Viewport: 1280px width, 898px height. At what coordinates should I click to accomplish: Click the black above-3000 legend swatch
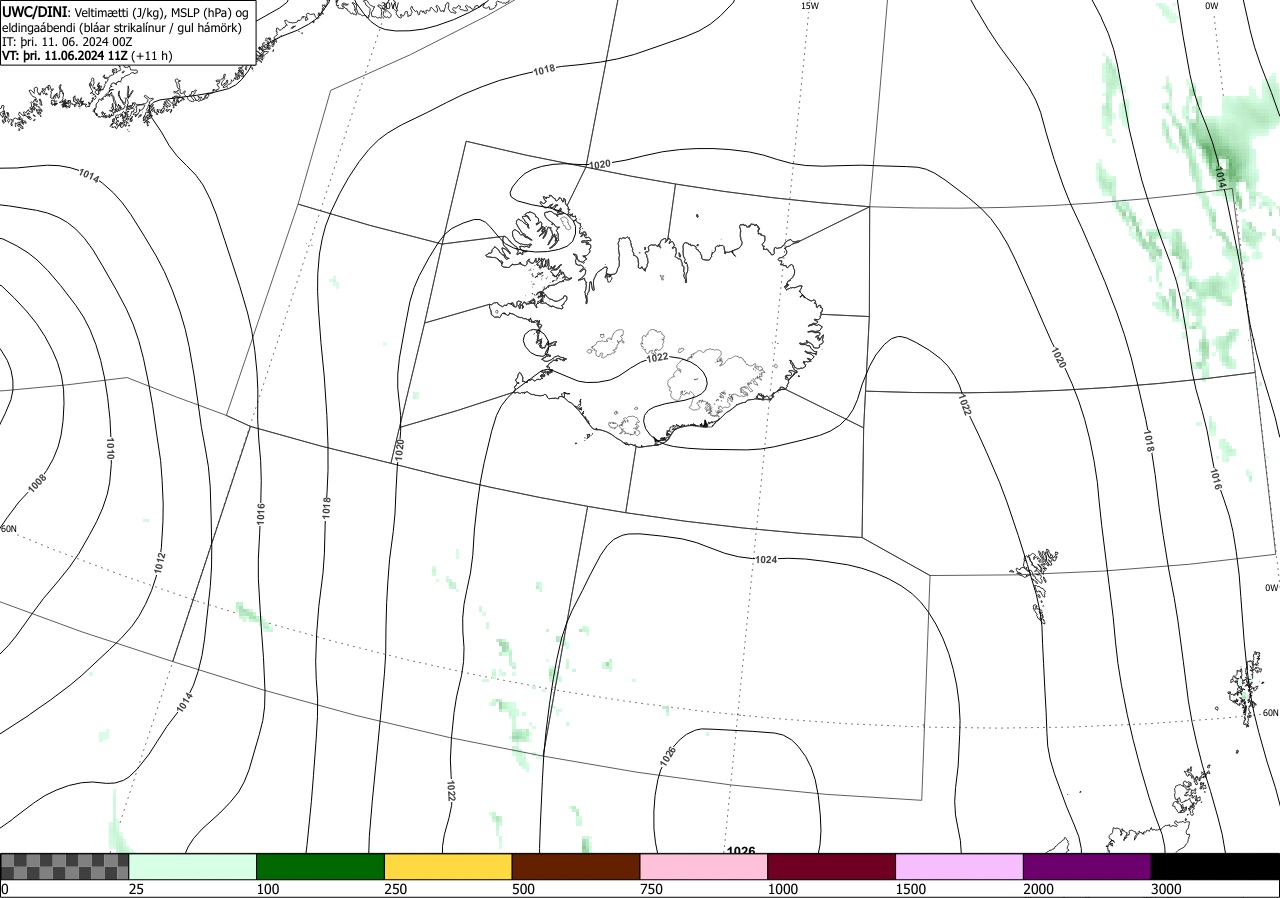[x=1215, y=866]
